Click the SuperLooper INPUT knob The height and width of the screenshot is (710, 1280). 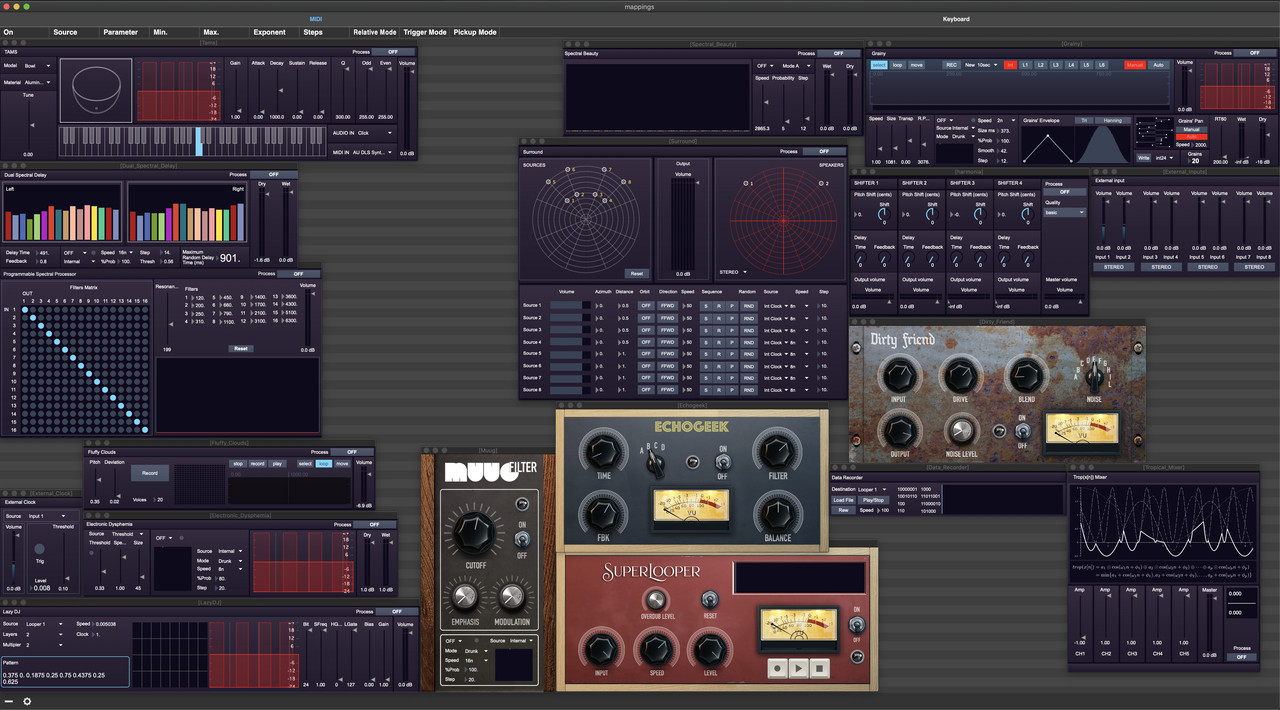600,650
